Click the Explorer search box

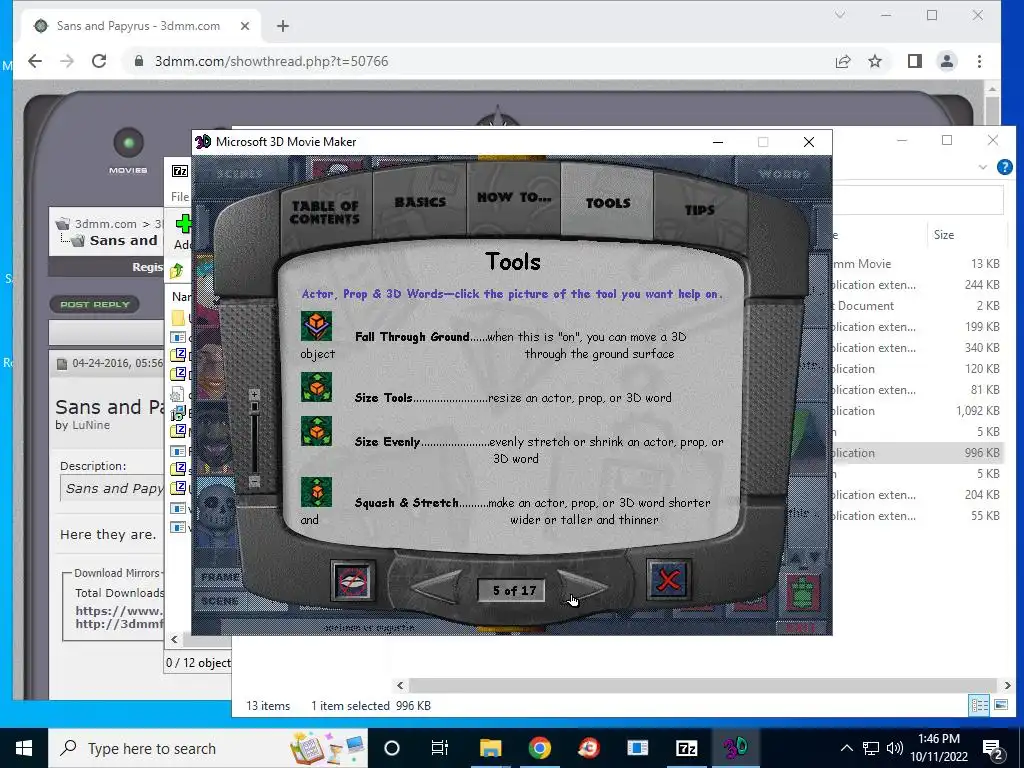918,199
